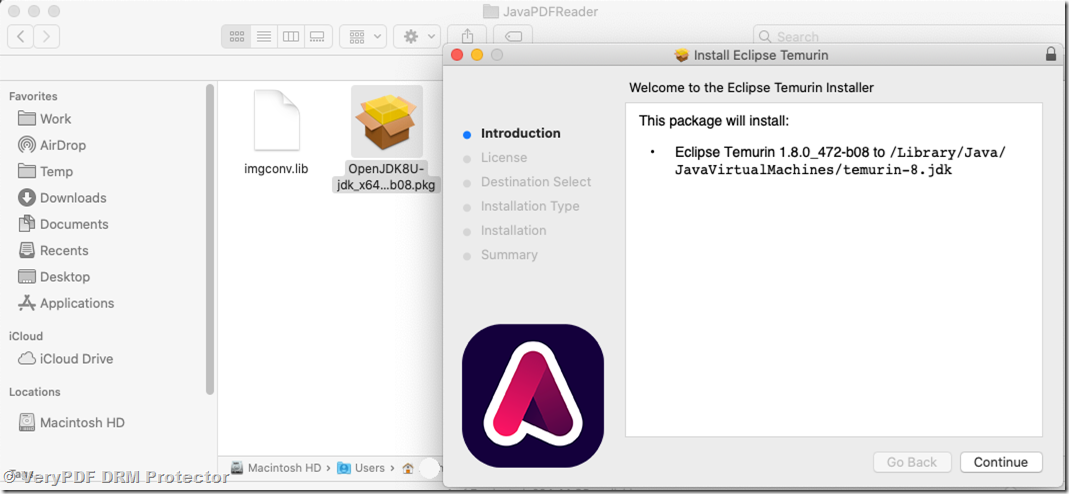Select the imgconv.lib file icon

(276, 121)
